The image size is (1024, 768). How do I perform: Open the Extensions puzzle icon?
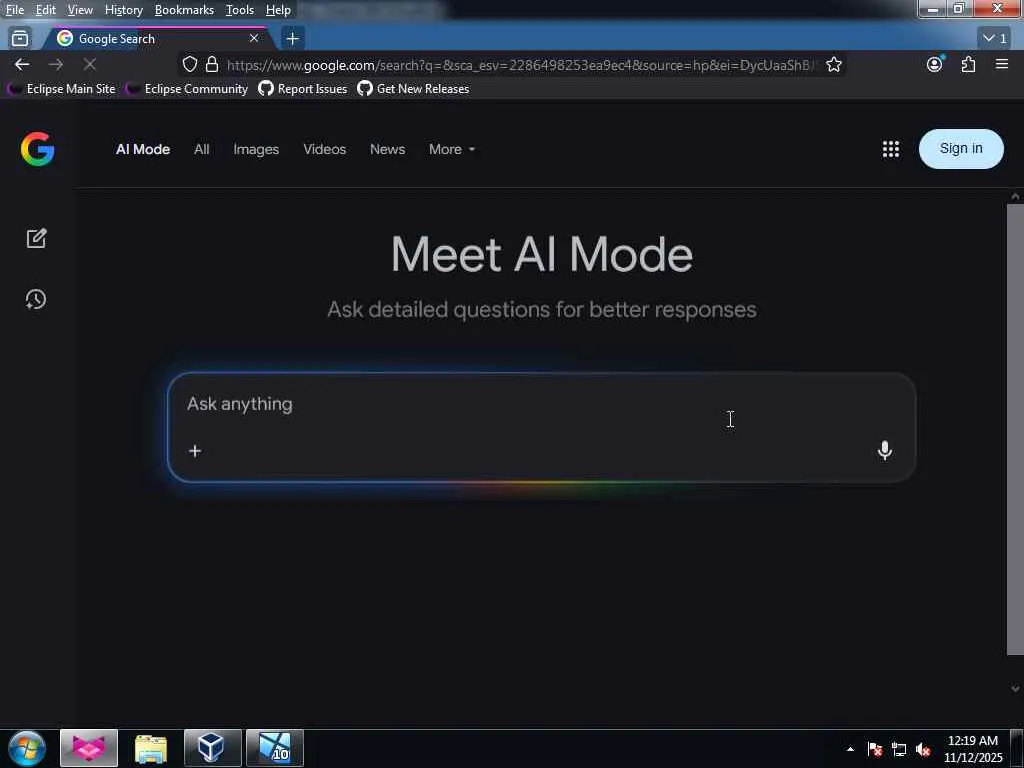(x=968, y=64)
